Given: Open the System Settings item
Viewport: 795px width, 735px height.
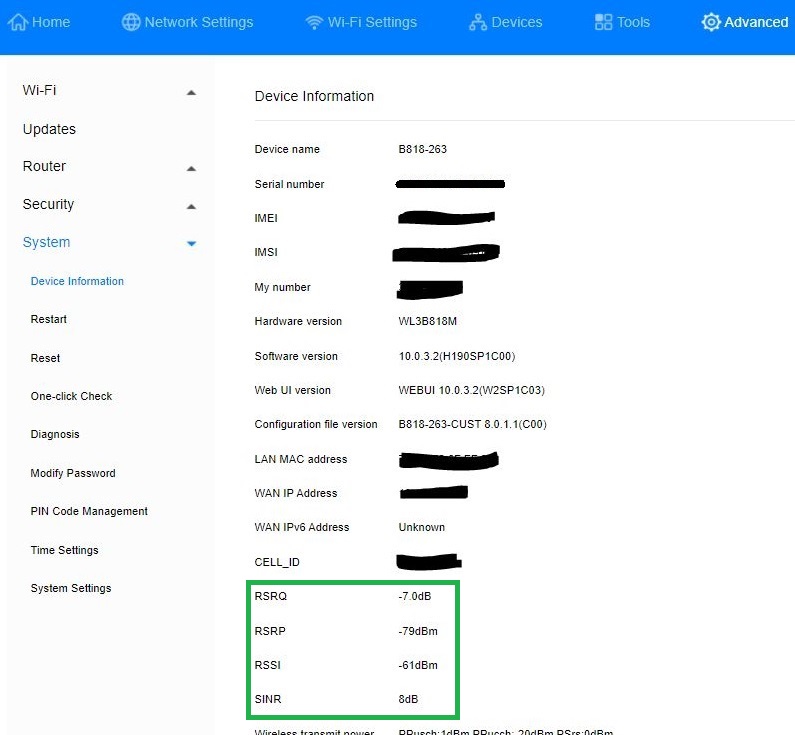Looking at the screenshot, I should [x=71, y=589].
